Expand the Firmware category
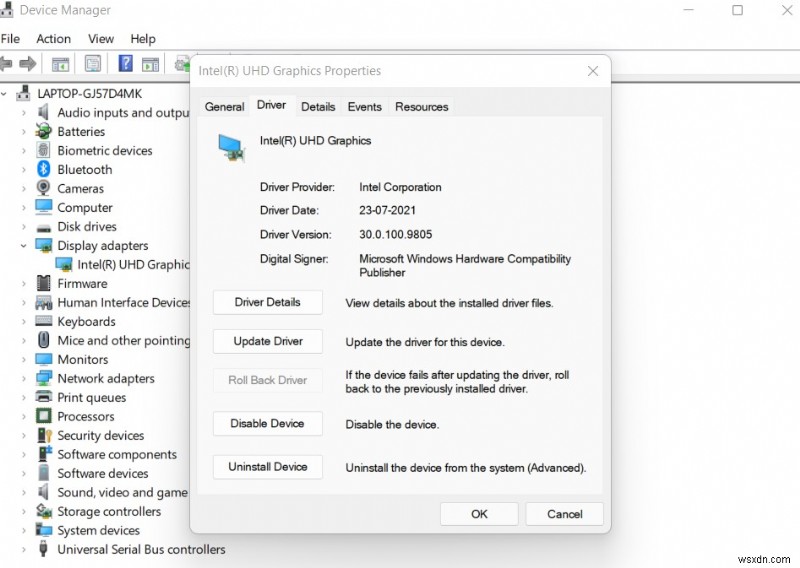The height and width of the screenshot is (568, 800). click(x=23, y=283)
